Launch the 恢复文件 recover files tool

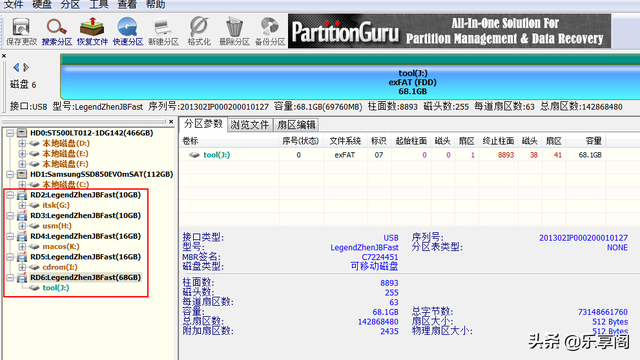[x=92, y=31]
